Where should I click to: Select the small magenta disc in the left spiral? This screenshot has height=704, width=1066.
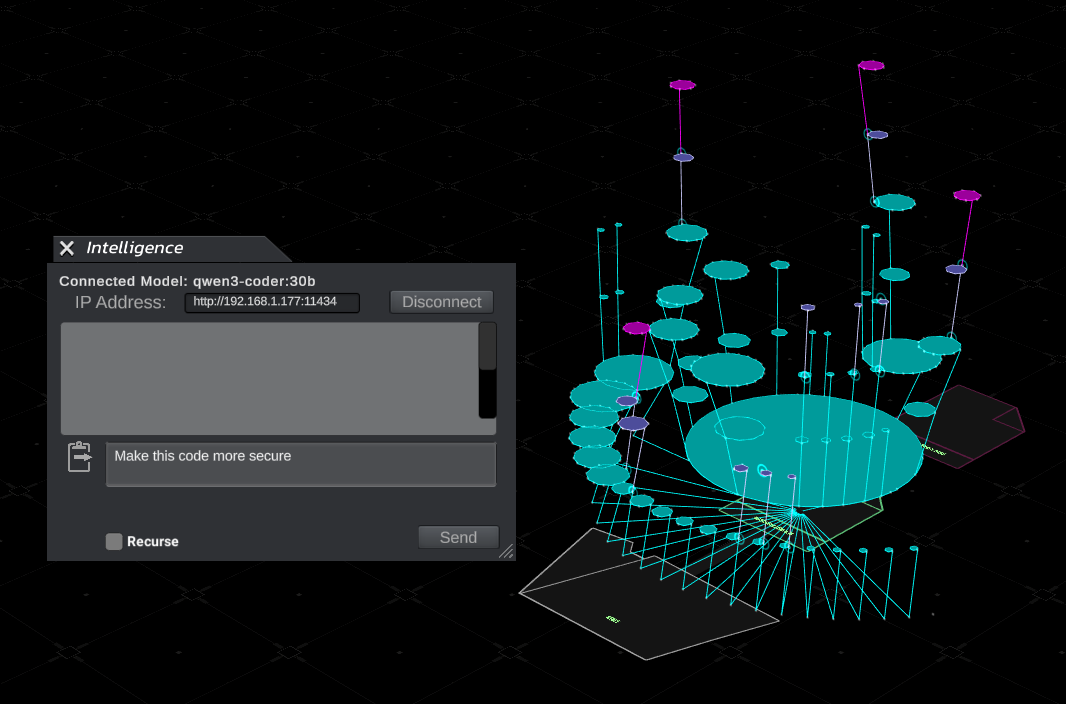click(x=634, y=327)
